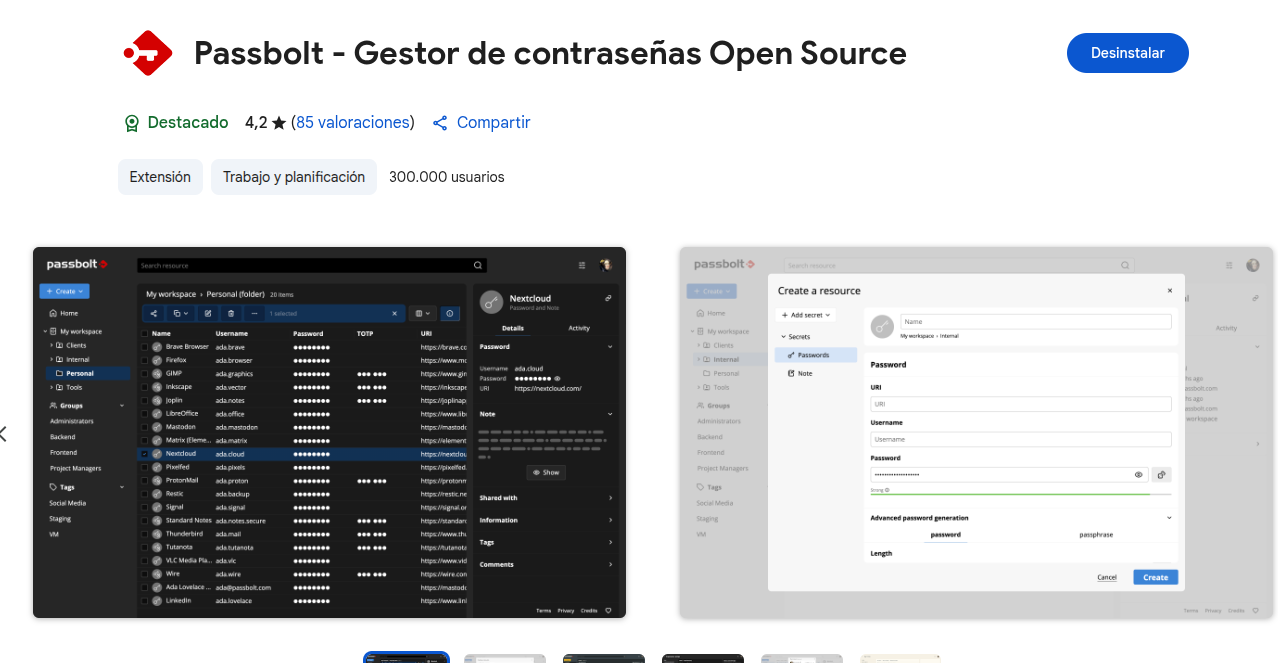Tick the GIMP row checkbox
The image size is (1278, 663).
145,373
